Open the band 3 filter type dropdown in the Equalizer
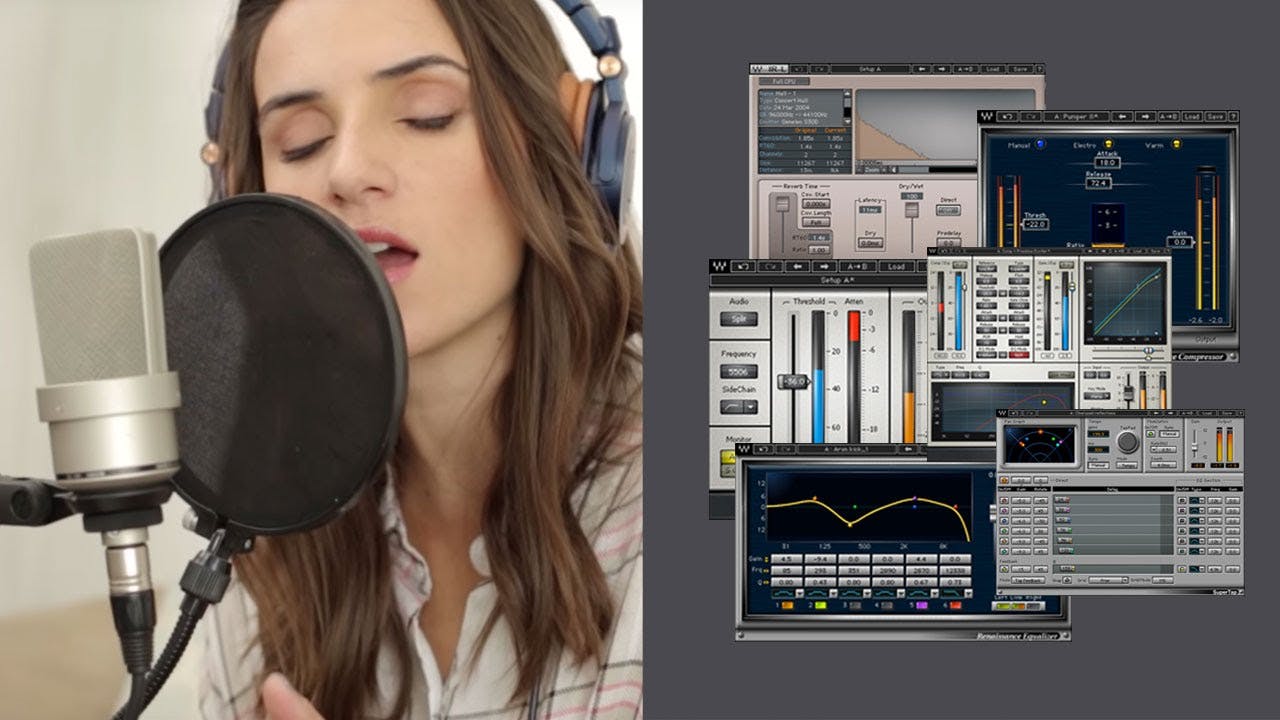The height and width of the screenshot is (720, 1280). click(867, 593)
